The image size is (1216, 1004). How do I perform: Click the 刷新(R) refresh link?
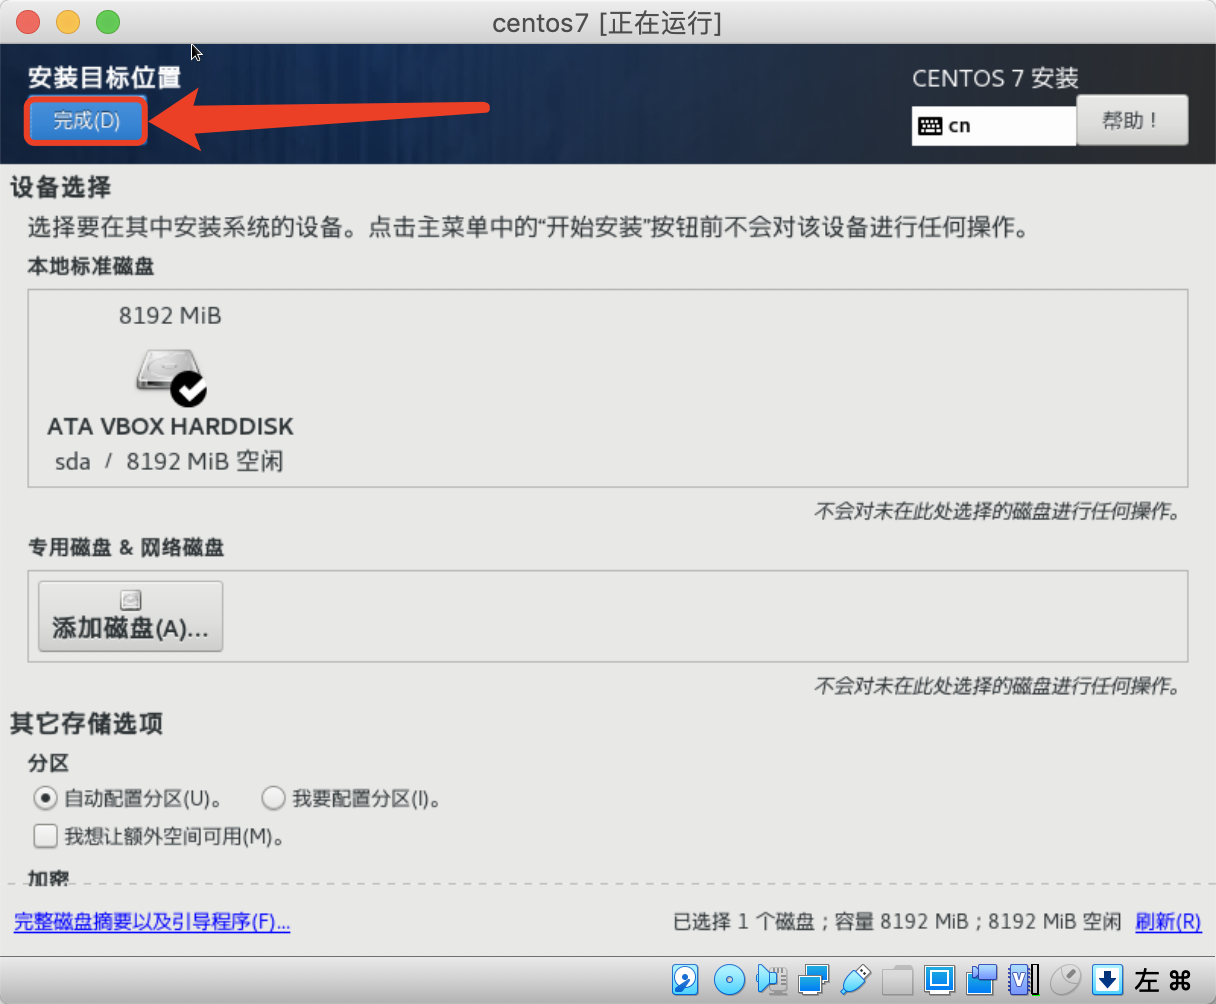pos(1168,922)
